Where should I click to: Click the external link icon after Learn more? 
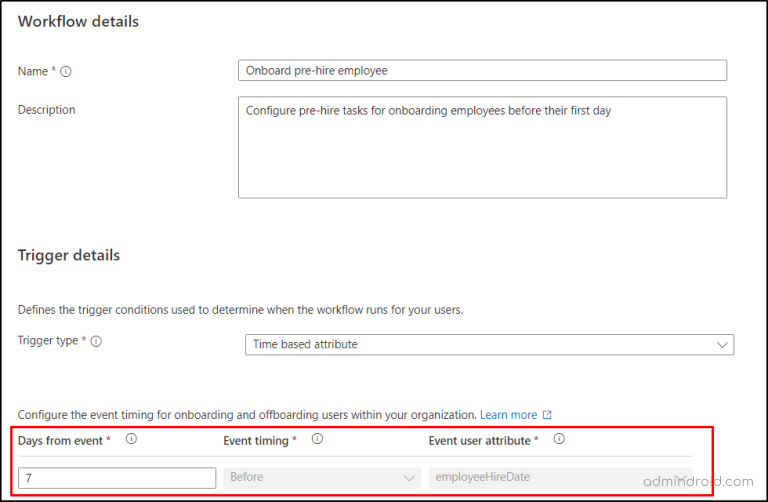(x=547, y=415)
